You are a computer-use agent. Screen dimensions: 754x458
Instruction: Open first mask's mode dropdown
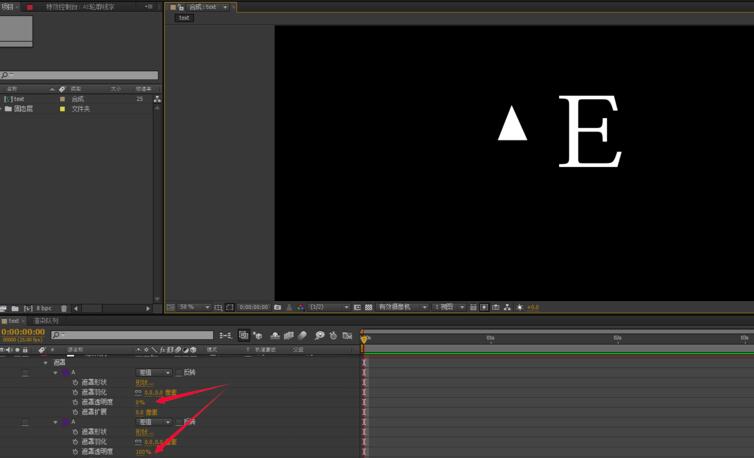coord(153,372)
